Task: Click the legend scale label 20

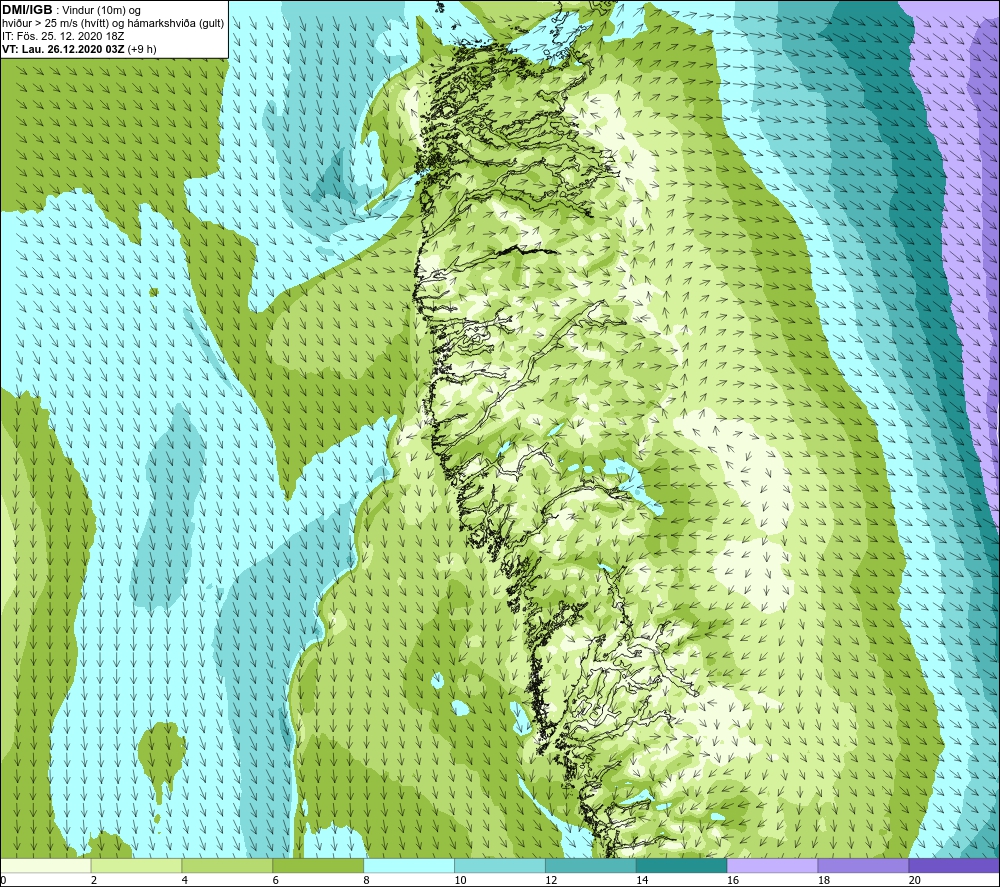Action: click(x=915, y=880)
